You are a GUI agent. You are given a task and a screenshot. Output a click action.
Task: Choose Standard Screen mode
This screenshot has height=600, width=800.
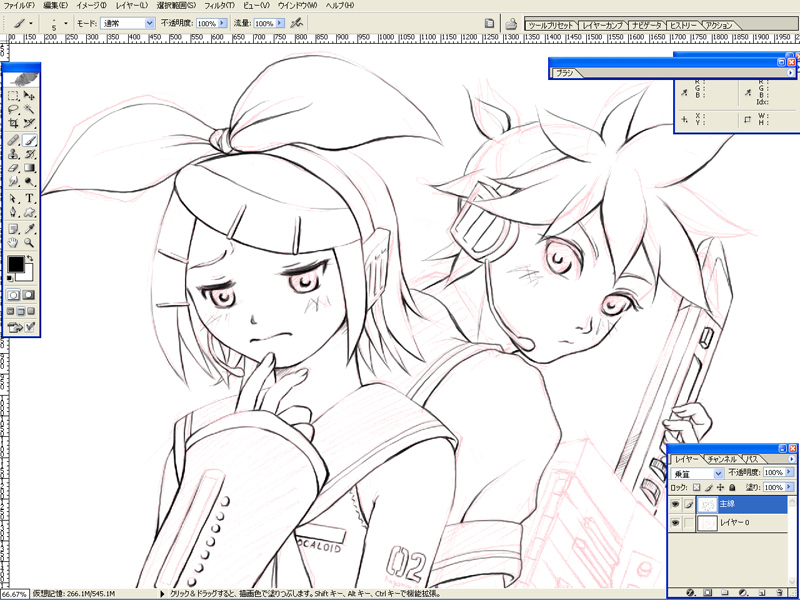coord(11,311)
